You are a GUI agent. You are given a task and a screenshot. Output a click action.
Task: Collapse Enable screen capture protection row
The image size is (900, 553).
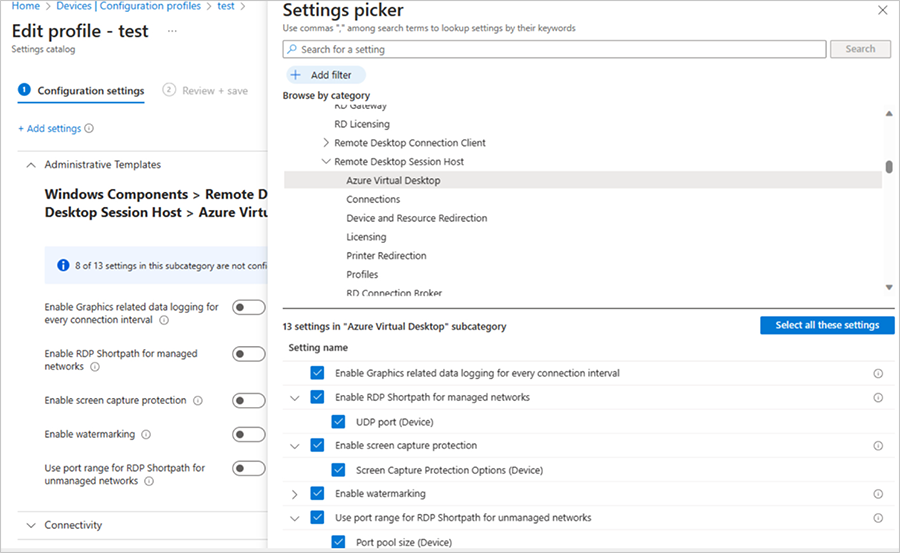(x=294, y=446)
